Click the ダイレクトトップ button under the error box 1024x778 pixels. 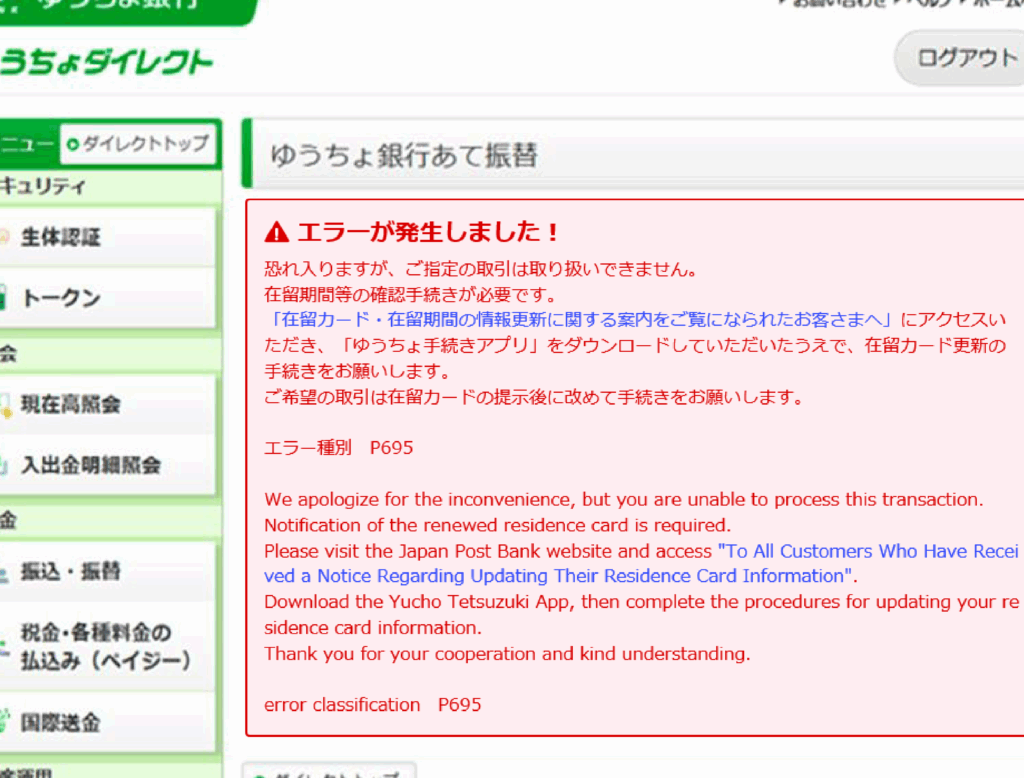pos(328,771)
